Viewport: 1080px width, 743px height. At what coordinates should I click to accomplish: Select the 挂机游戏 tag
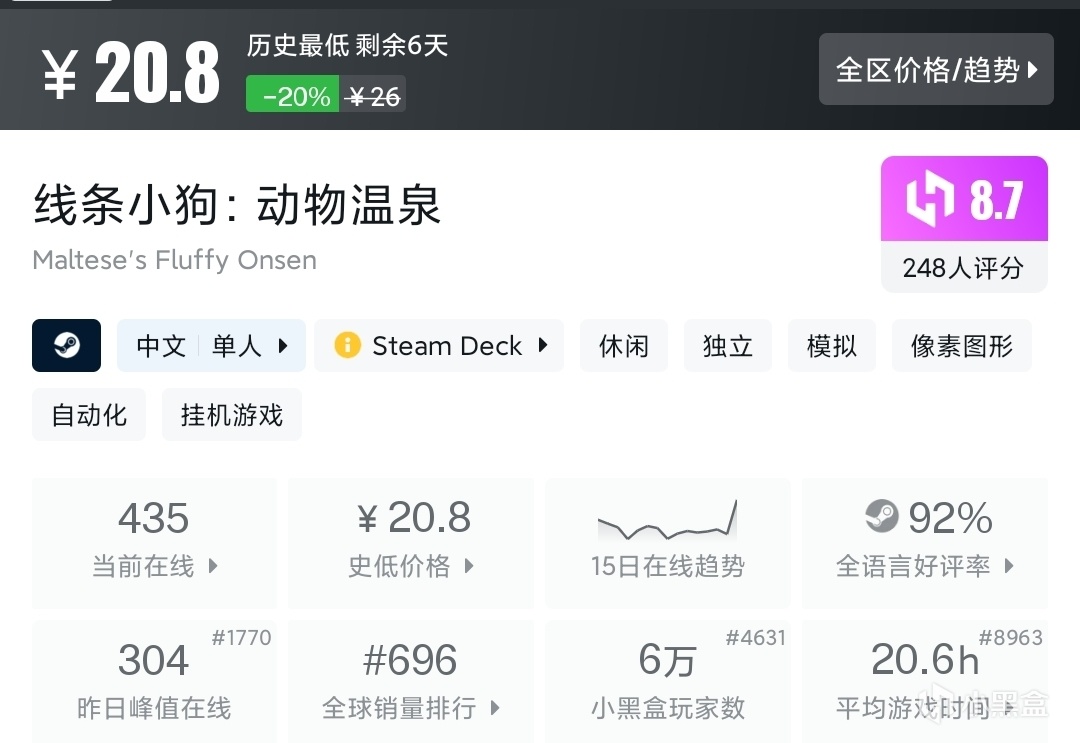click(232, 415)
